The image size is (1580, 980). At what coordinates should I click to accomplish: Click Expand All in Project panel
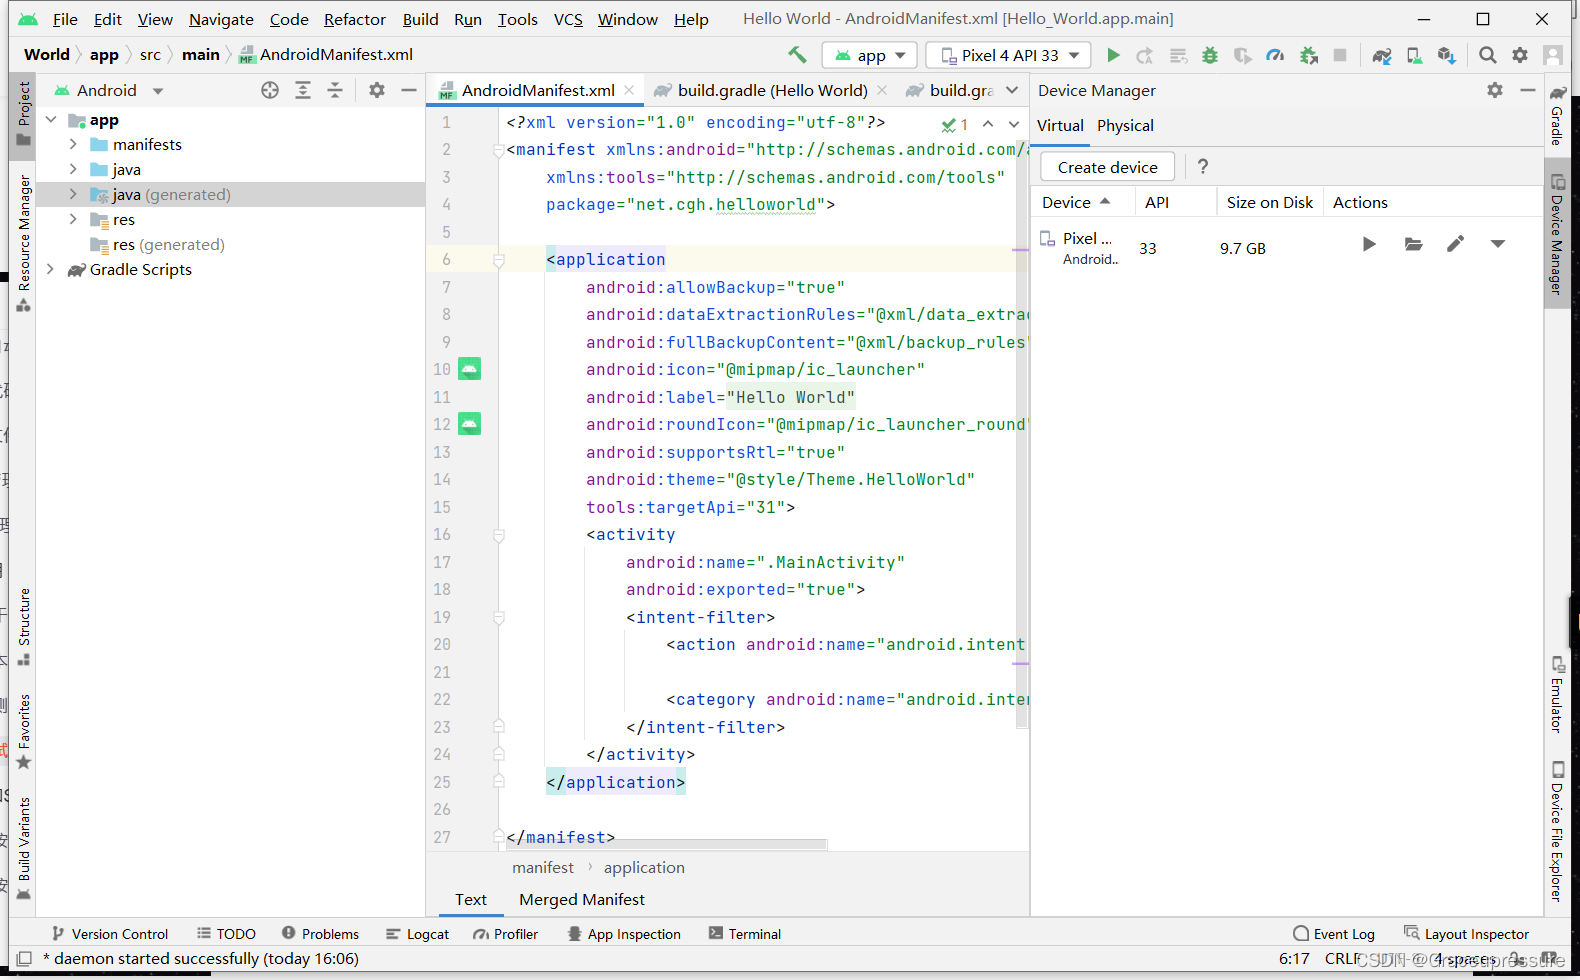click(303, 90)
